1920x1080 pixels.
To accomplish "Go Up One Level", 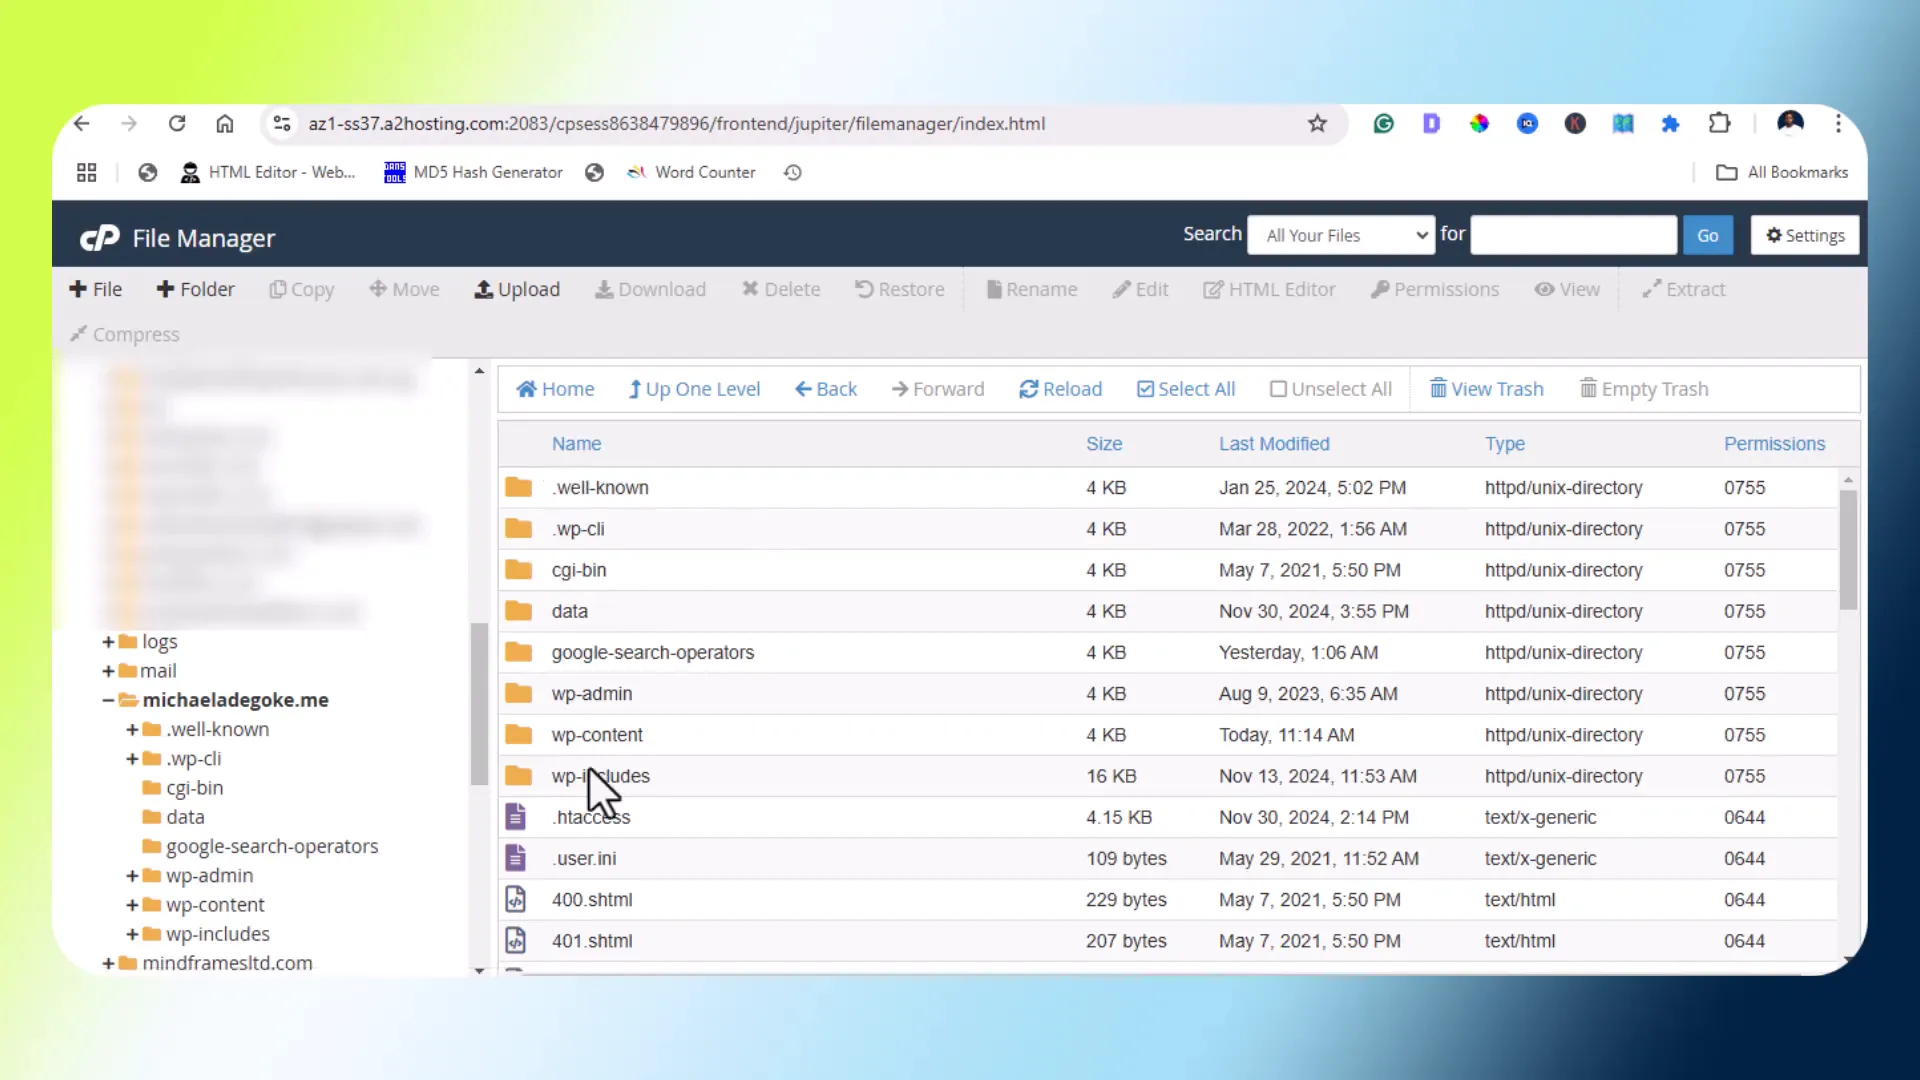I will 694,389.
